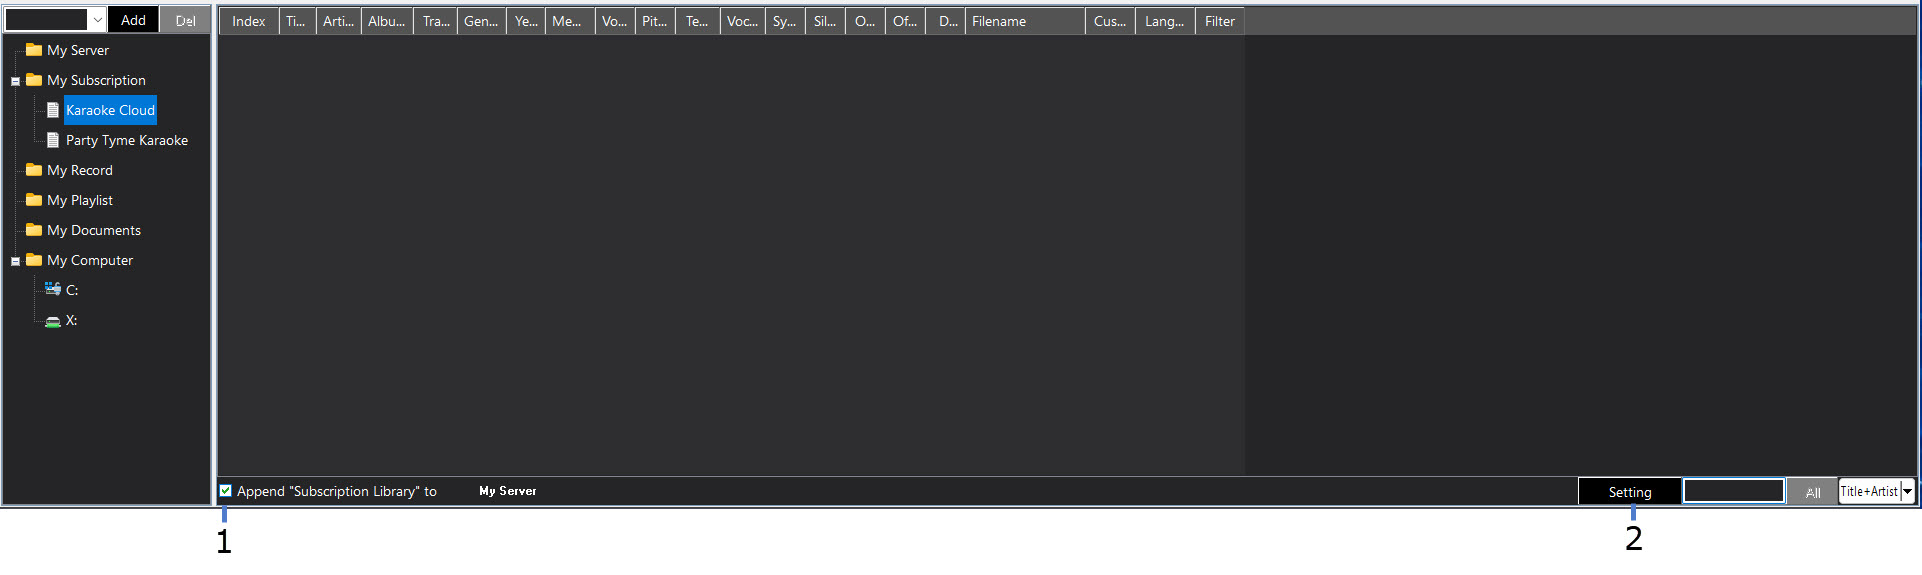Click the search input field near Setting
Viewport: 1922px width, 575px height.
pos(1733,491)
